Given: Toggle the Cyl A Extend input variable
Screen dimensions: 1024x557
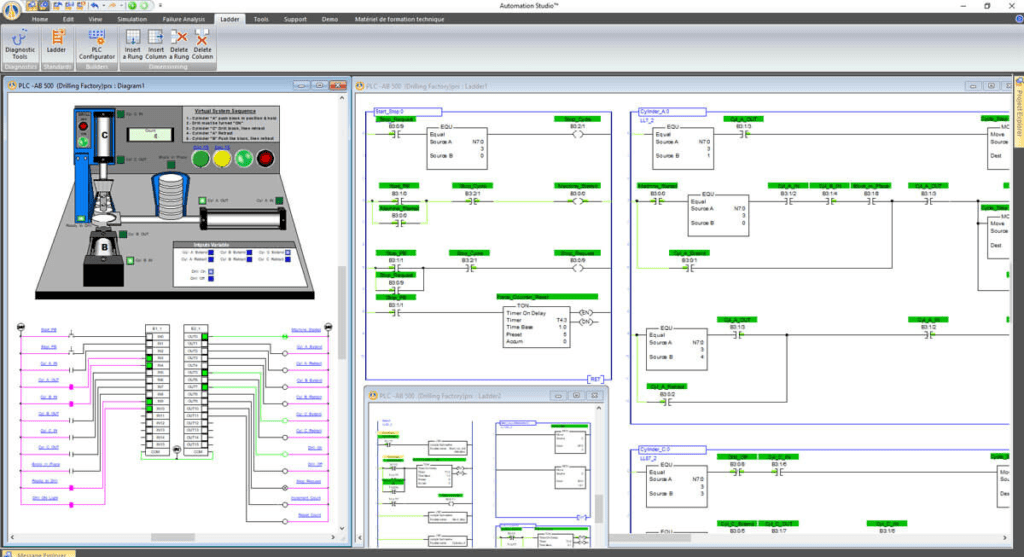Looking at the screenshot, I should [210, 252].
